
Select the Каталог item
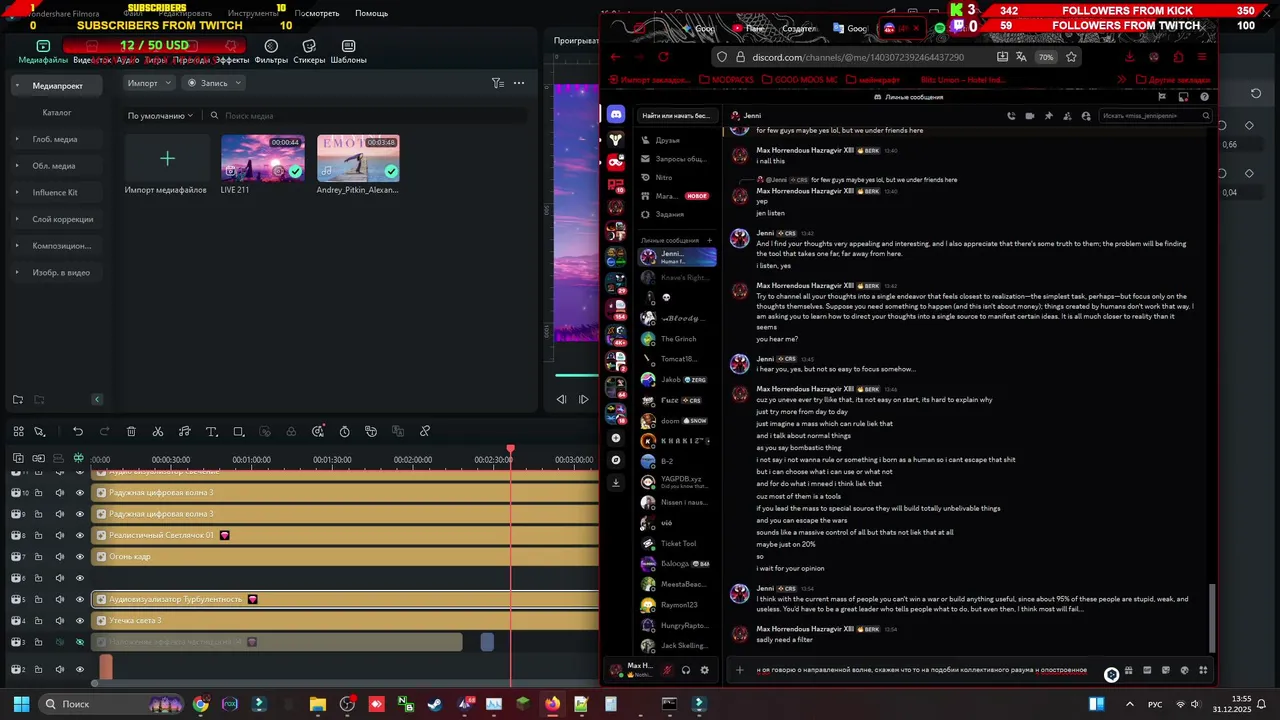(57, 113)
